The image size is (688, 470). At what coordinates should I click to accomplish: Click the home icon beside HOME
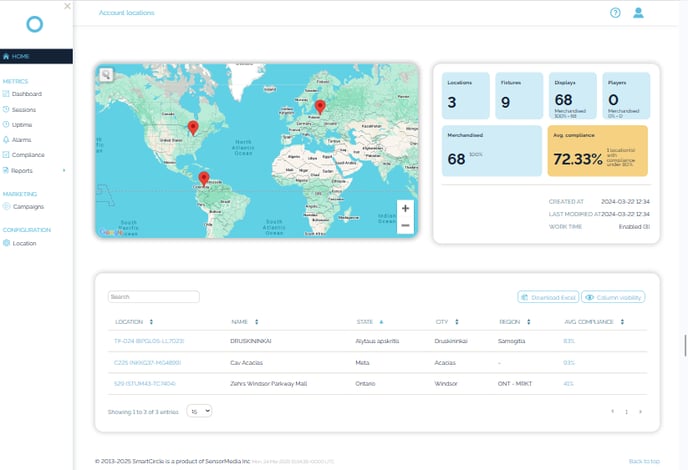(6, 56)
